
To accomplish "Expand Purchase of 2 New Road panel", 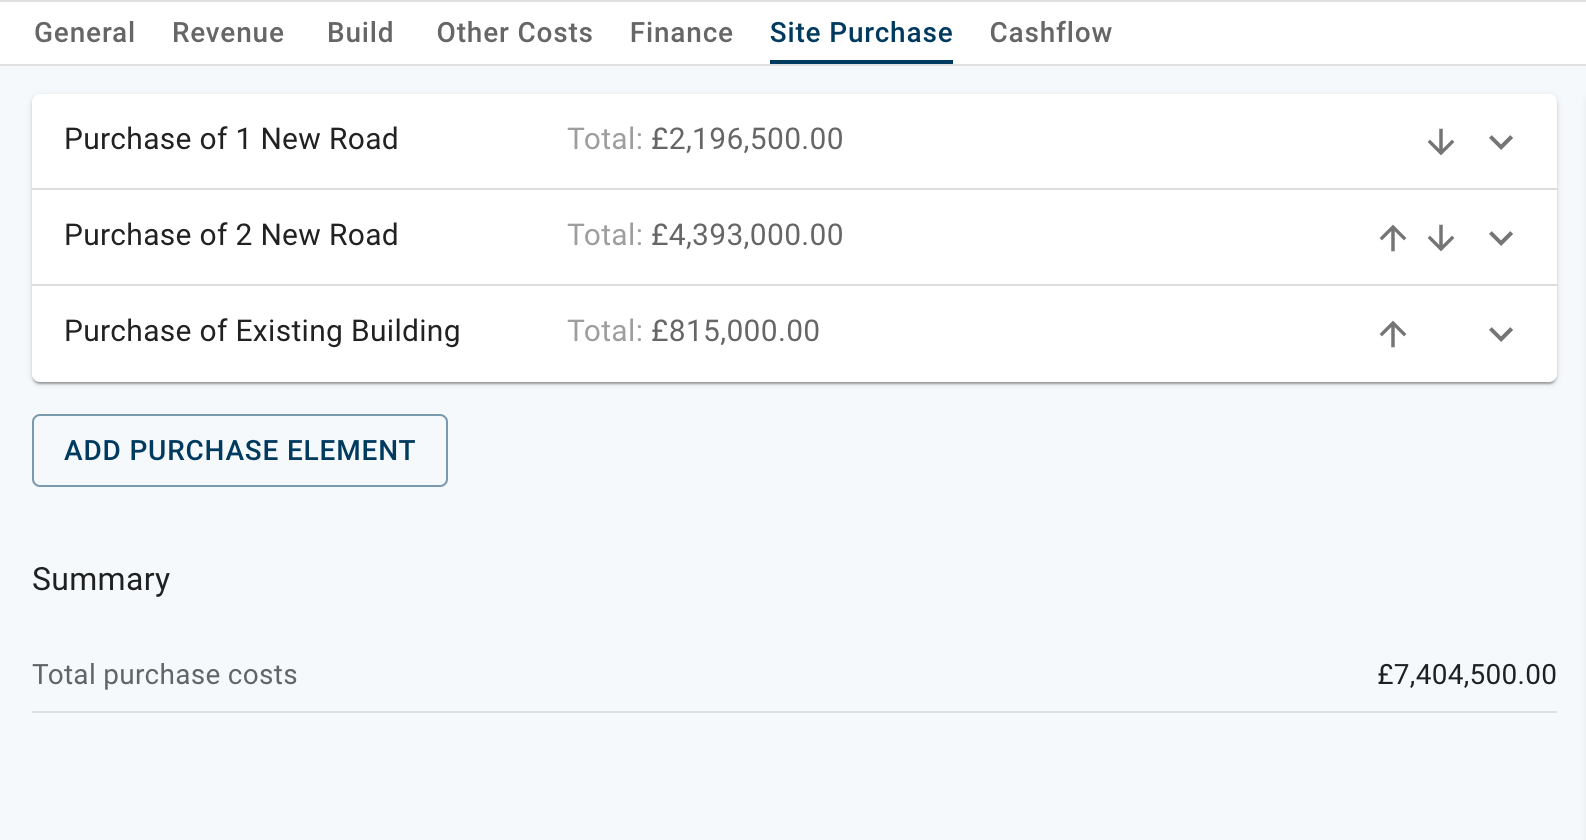I will (1501, 238).
